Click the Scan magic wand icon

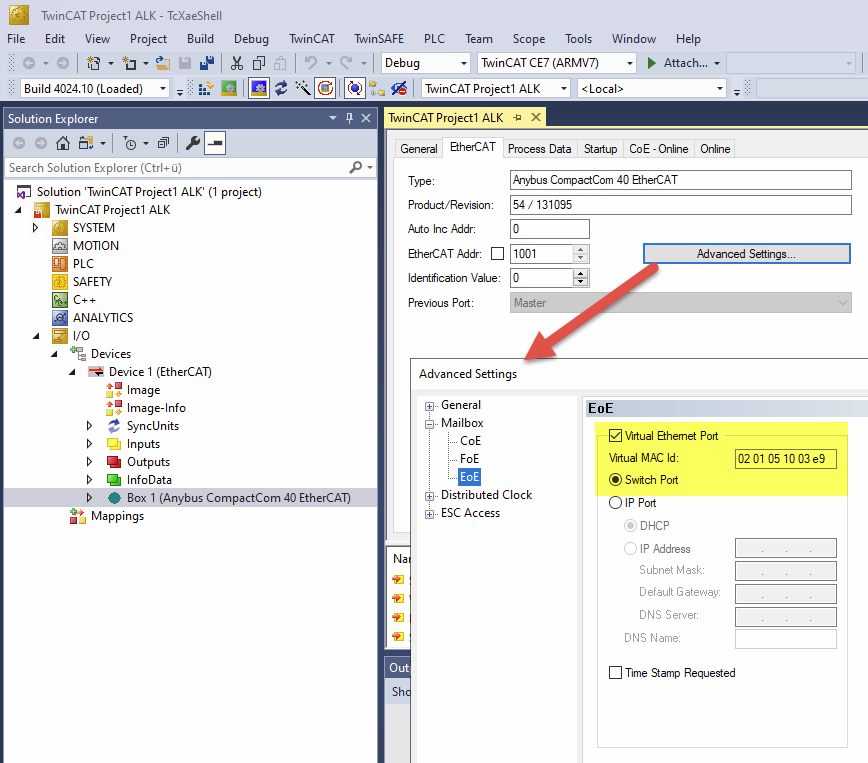303,89
